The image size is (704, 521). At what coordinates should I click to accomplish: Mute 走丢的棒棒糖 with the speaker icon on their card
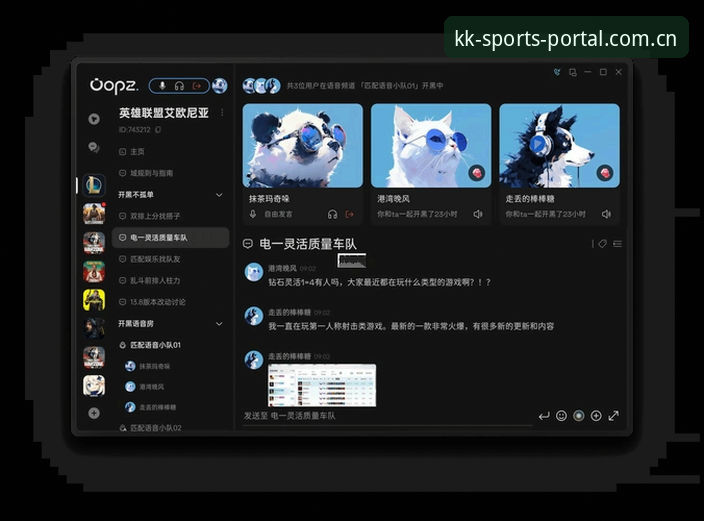[x=606, y=214]
